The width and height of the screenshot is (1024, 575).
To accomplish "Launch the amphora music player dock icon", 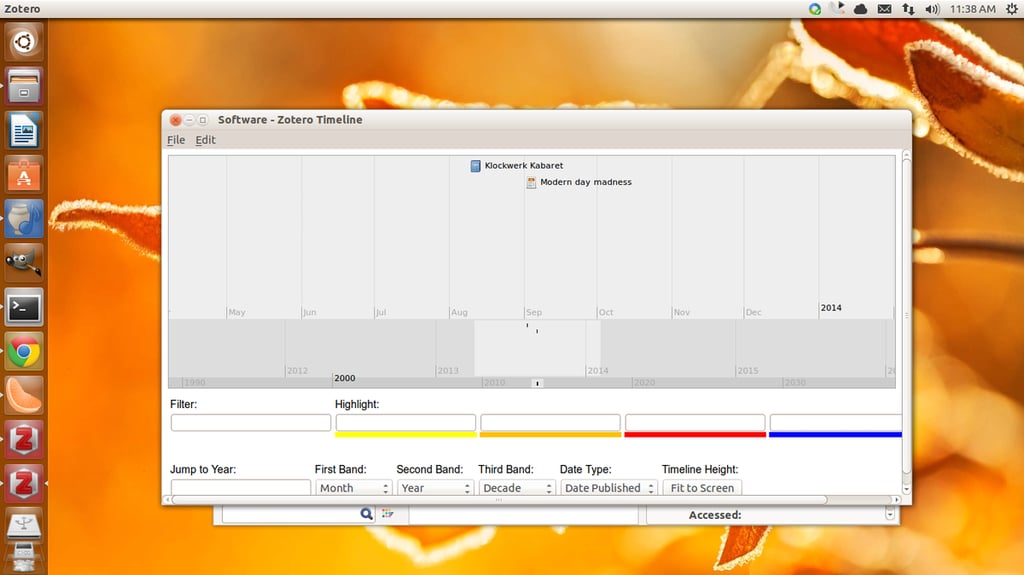I will (x=24, y=218).
